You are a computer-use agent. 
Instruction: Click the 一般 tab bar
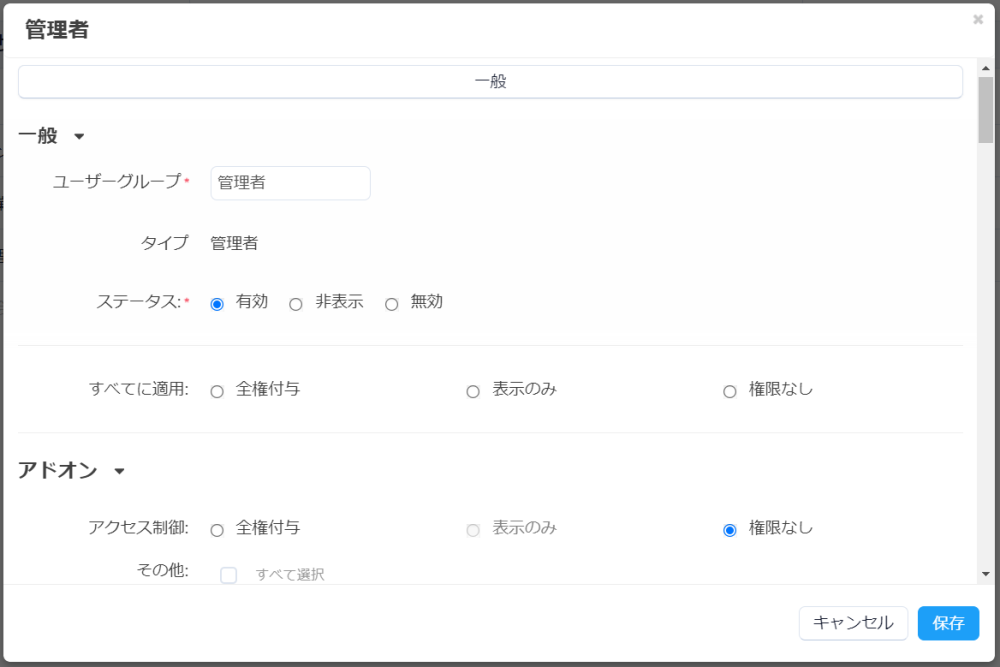490,82
